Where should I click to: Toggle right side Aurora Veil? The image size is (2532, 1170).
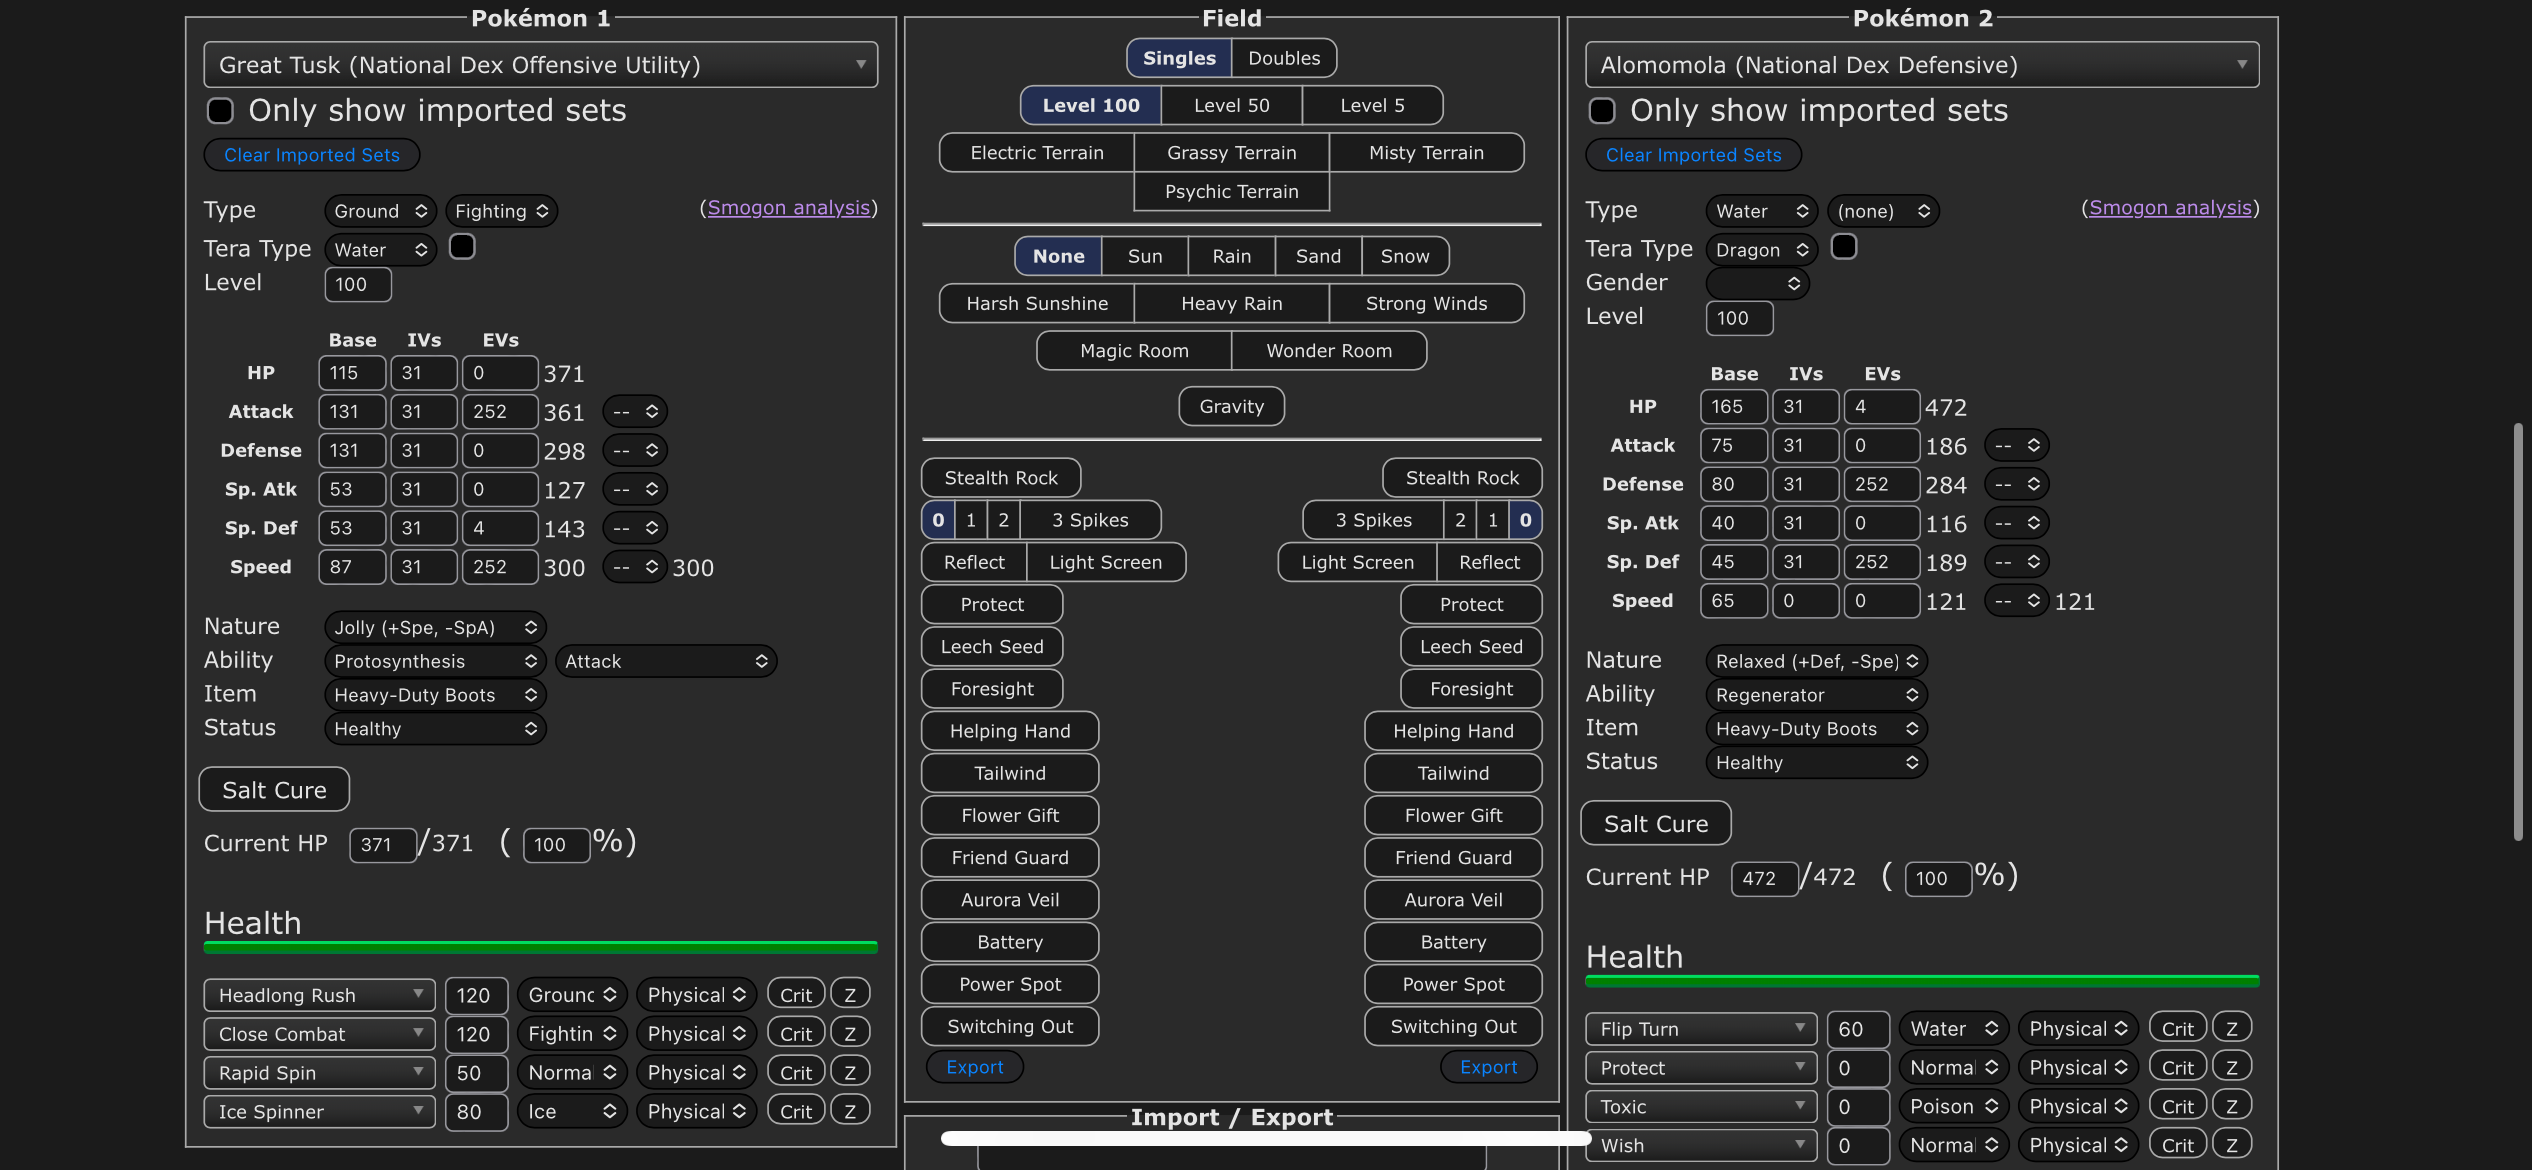[x=1453, y=900]
